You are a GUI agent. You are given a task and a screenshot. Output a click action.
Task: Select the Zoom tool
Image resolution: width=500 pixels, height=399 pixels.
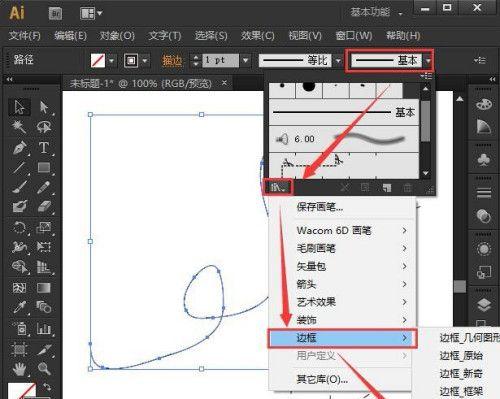[44, 369]
